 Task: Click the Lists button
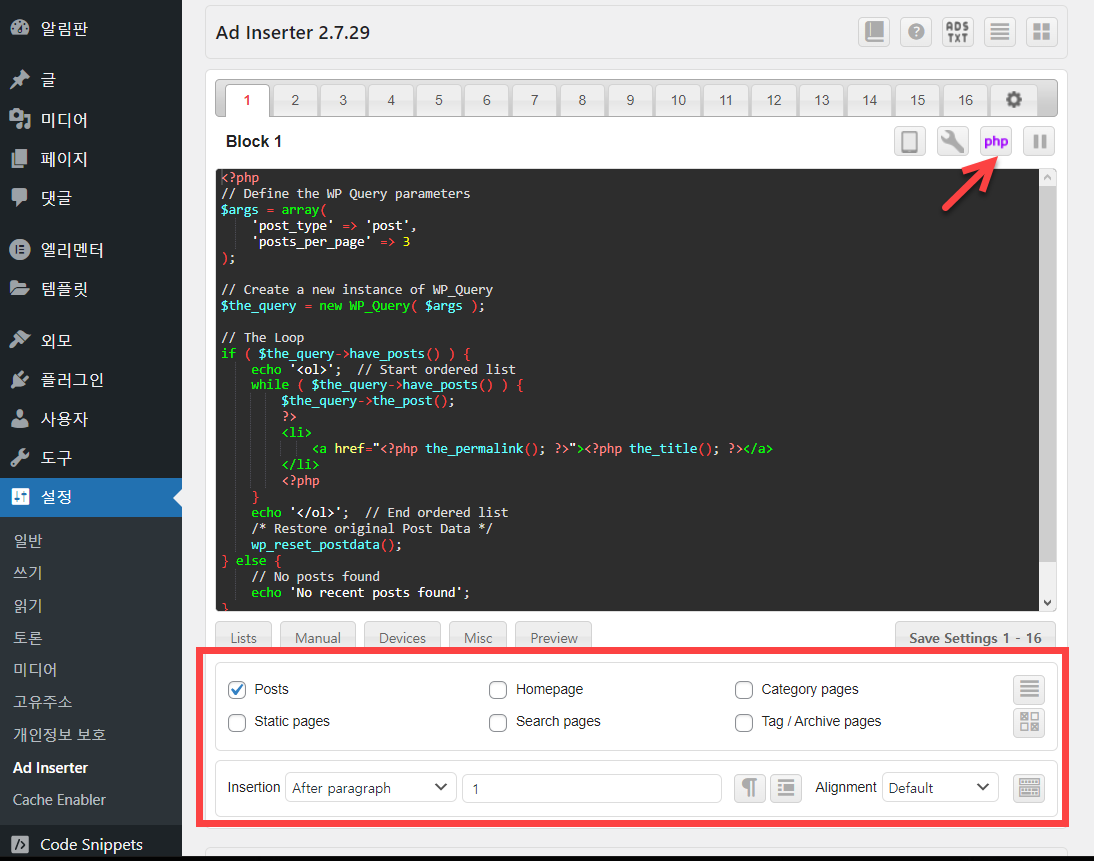pyautogui.click(x=243, y=637)
